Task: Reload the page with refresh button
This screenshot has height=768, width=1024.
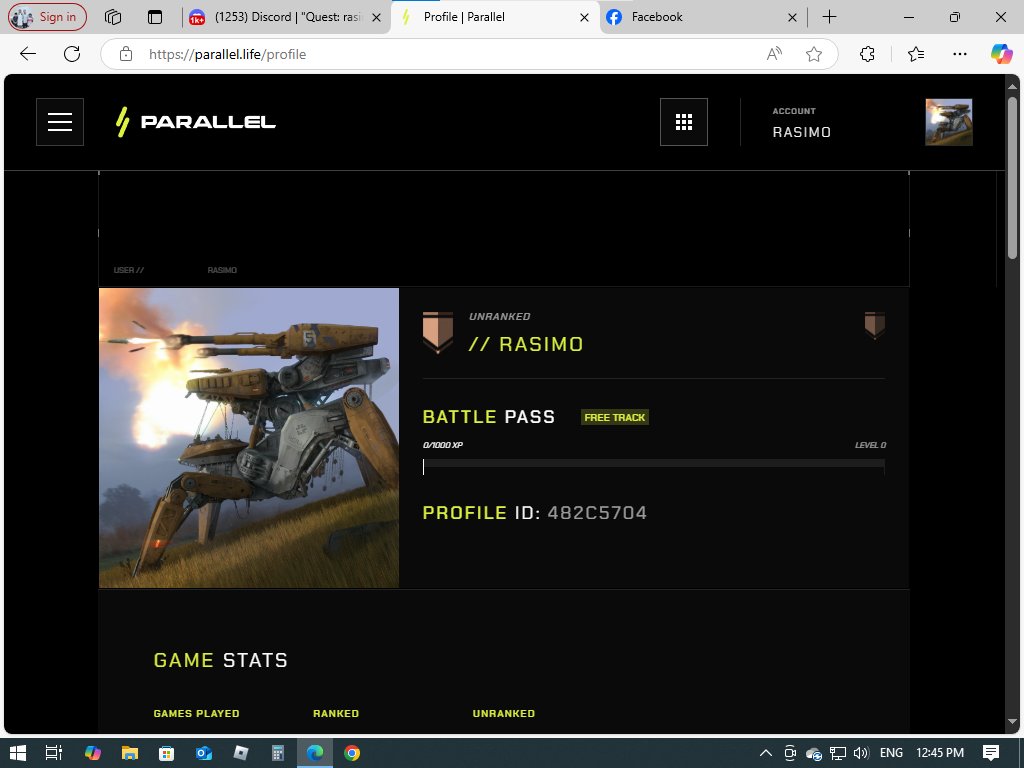Action: [x=72, y=54]
